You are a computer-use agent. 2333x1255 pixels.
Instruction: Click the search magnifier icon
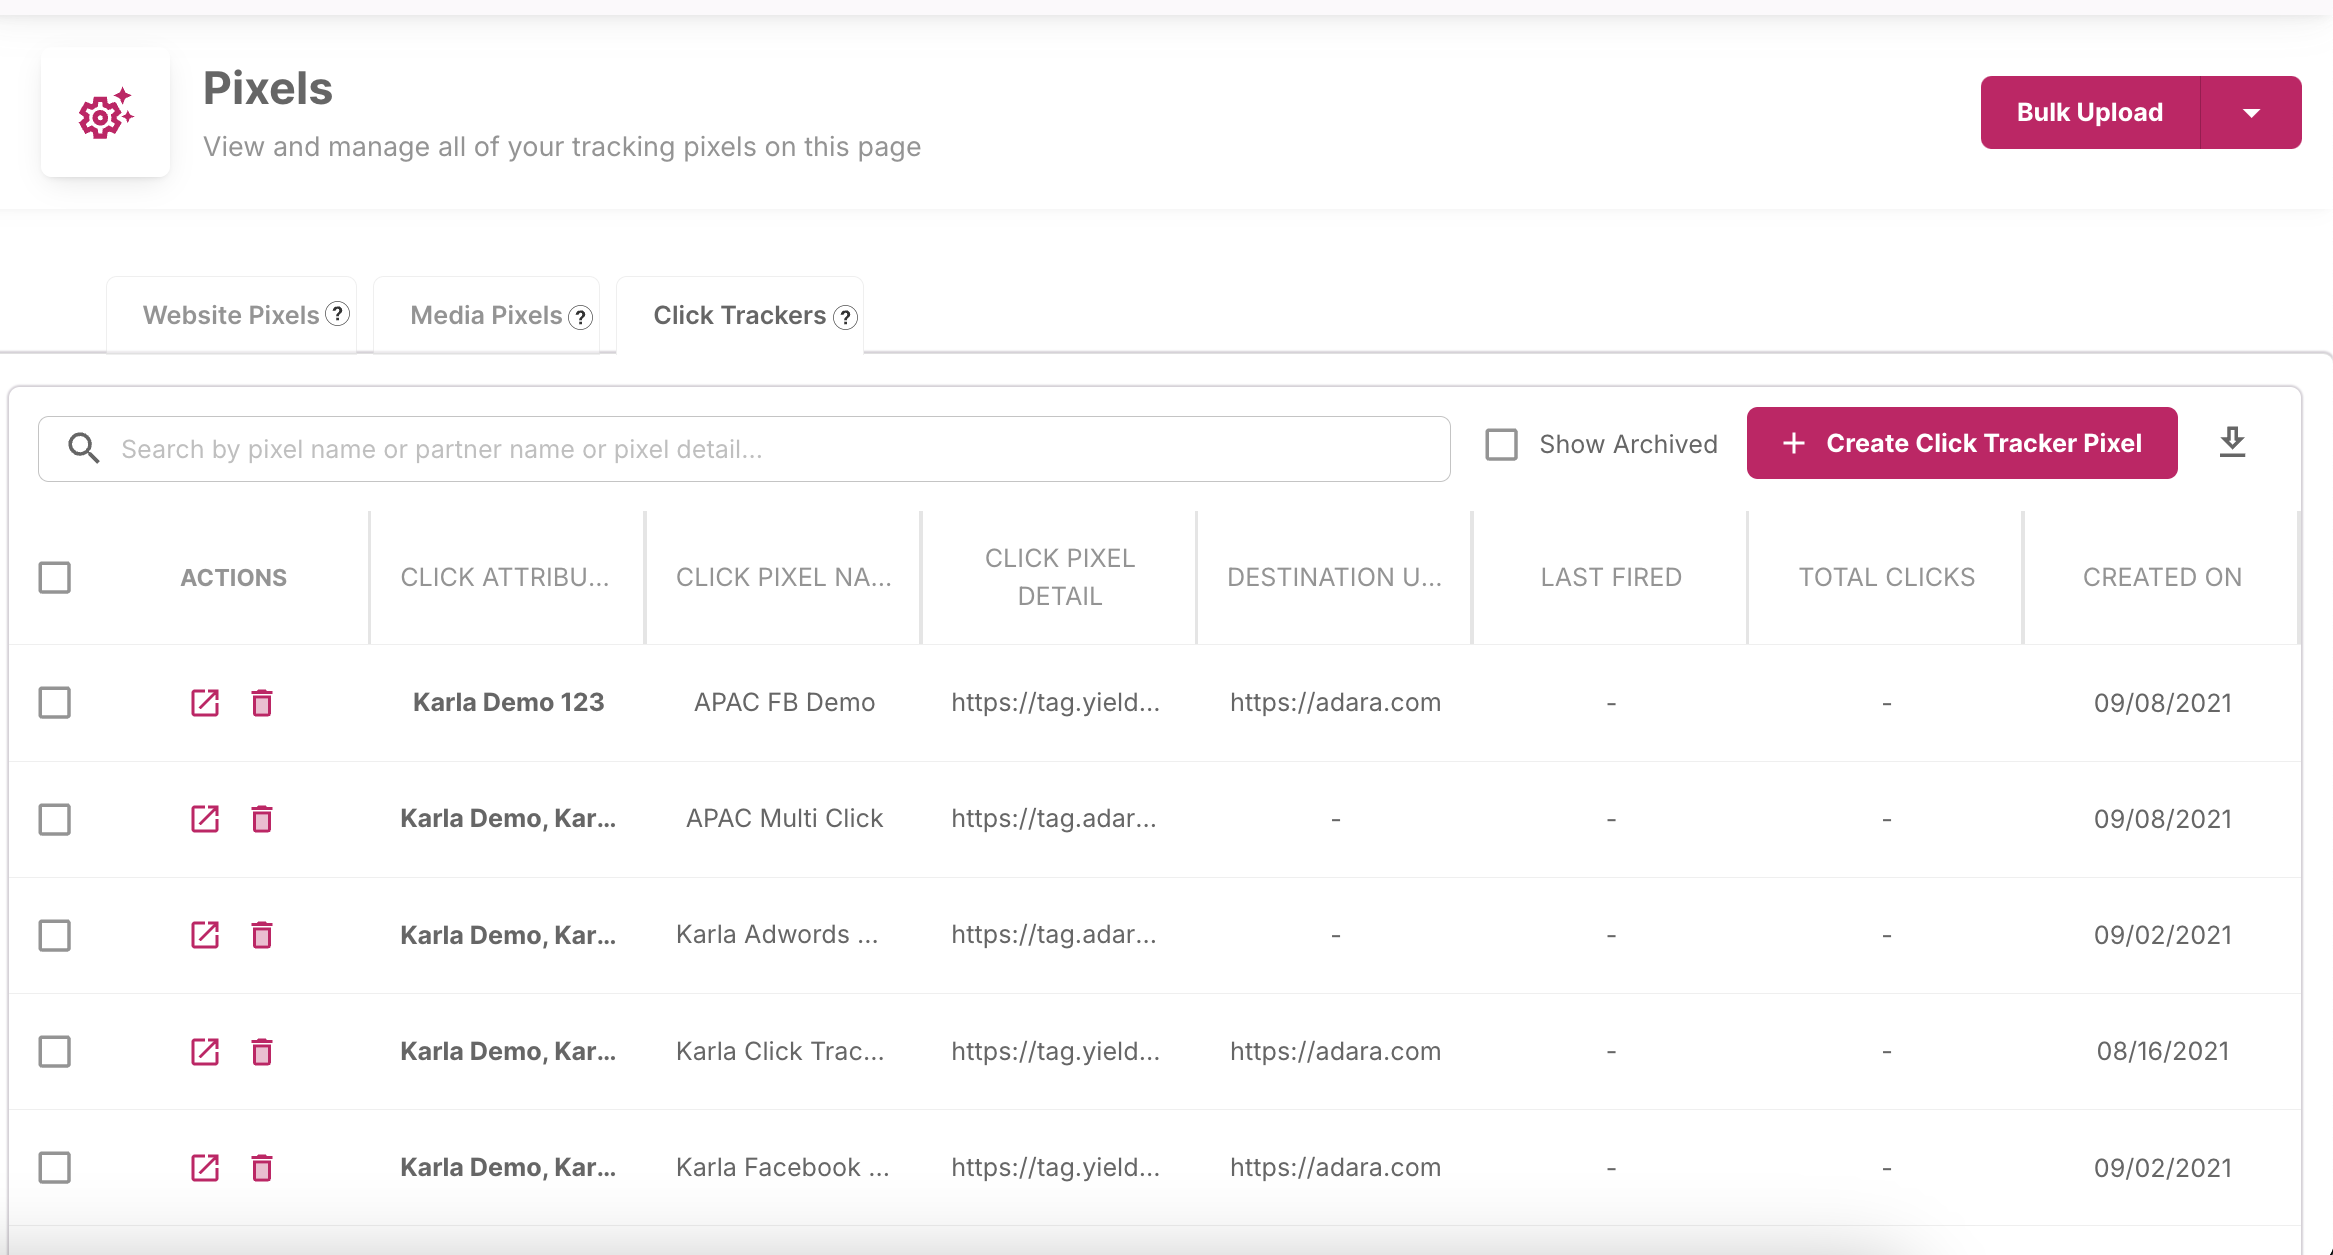tap(84, 448)
